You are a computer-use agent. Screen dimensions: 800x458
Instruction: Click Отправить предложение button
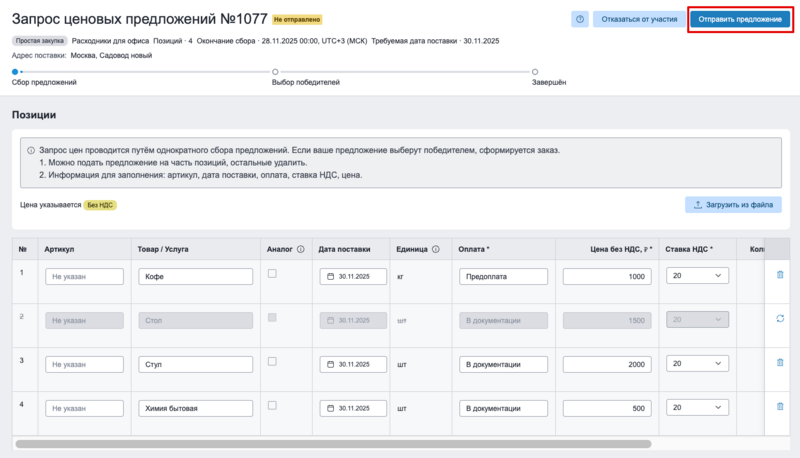click(741, 19)
